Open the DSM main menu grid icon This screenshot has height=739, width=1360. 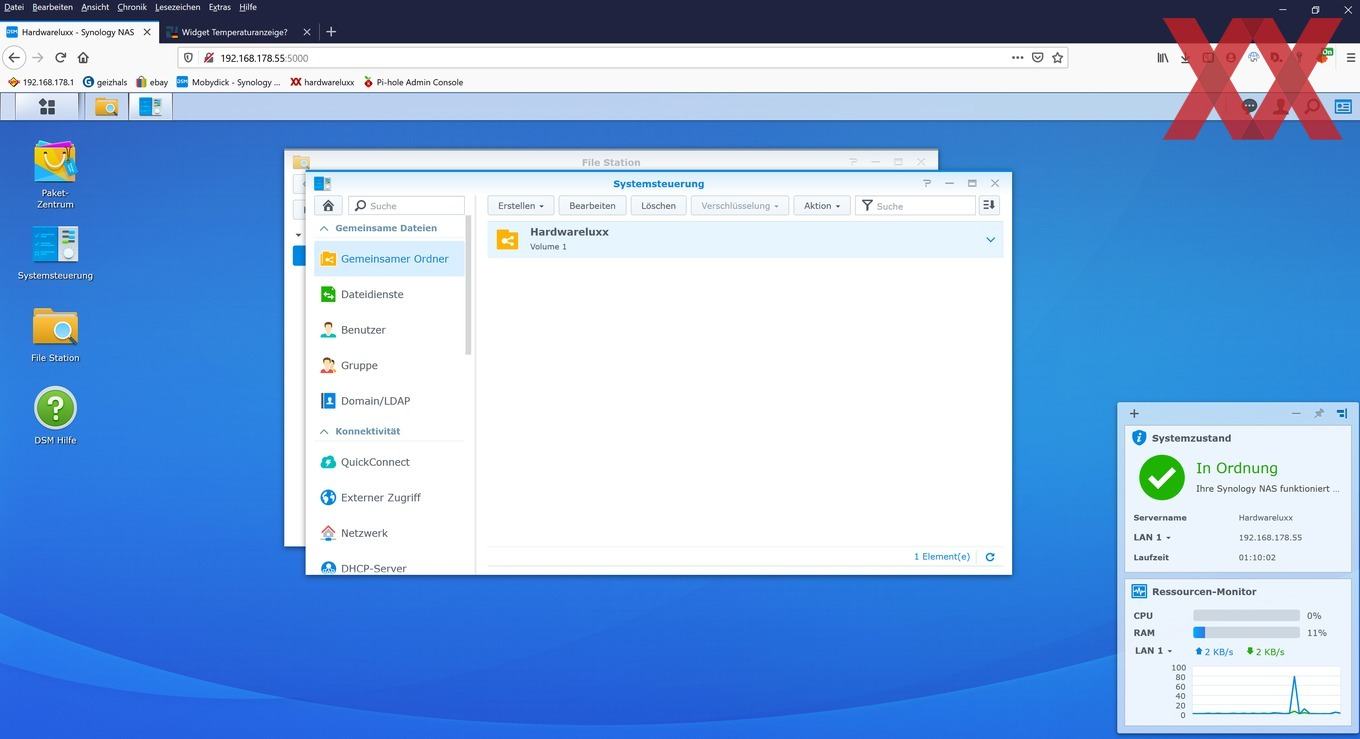click(x=47, y=106)
